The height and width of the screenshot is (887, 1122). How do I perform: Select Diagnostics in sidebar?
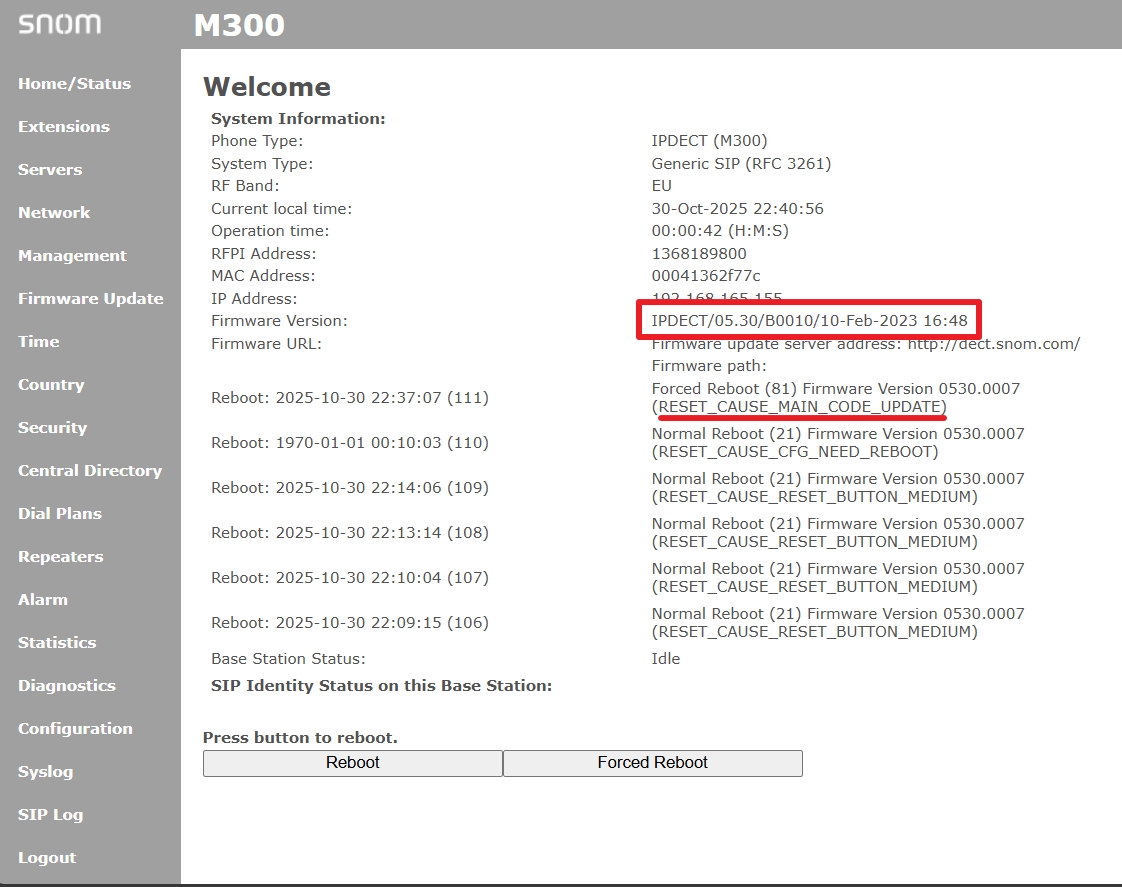[x=67, y=685]
